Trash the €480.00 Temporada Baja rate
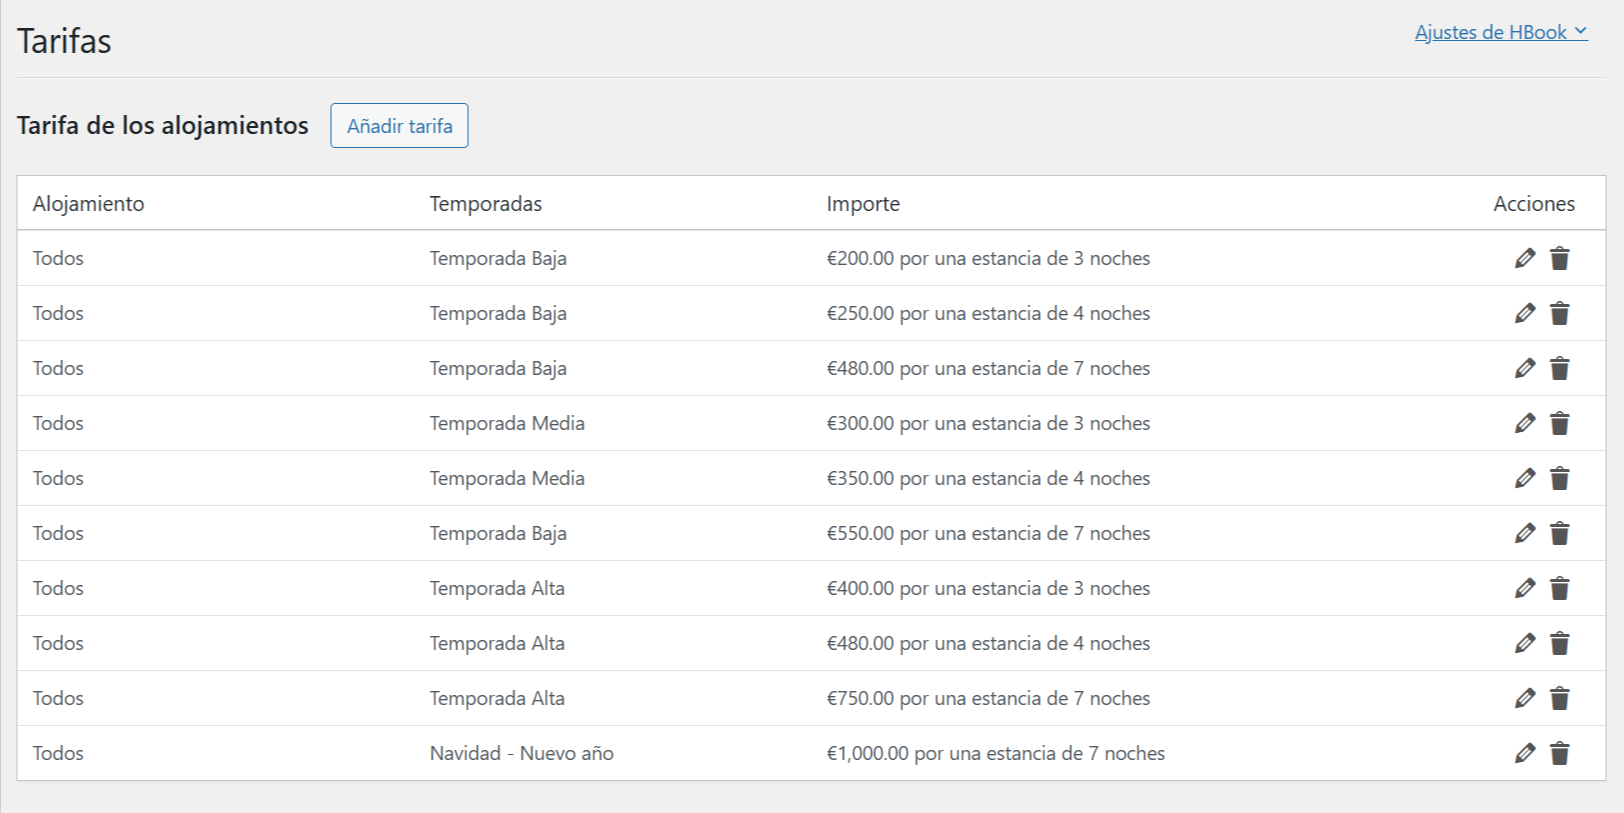The height and width of the screenshot is (813, 1624). tap(1559, 368)
